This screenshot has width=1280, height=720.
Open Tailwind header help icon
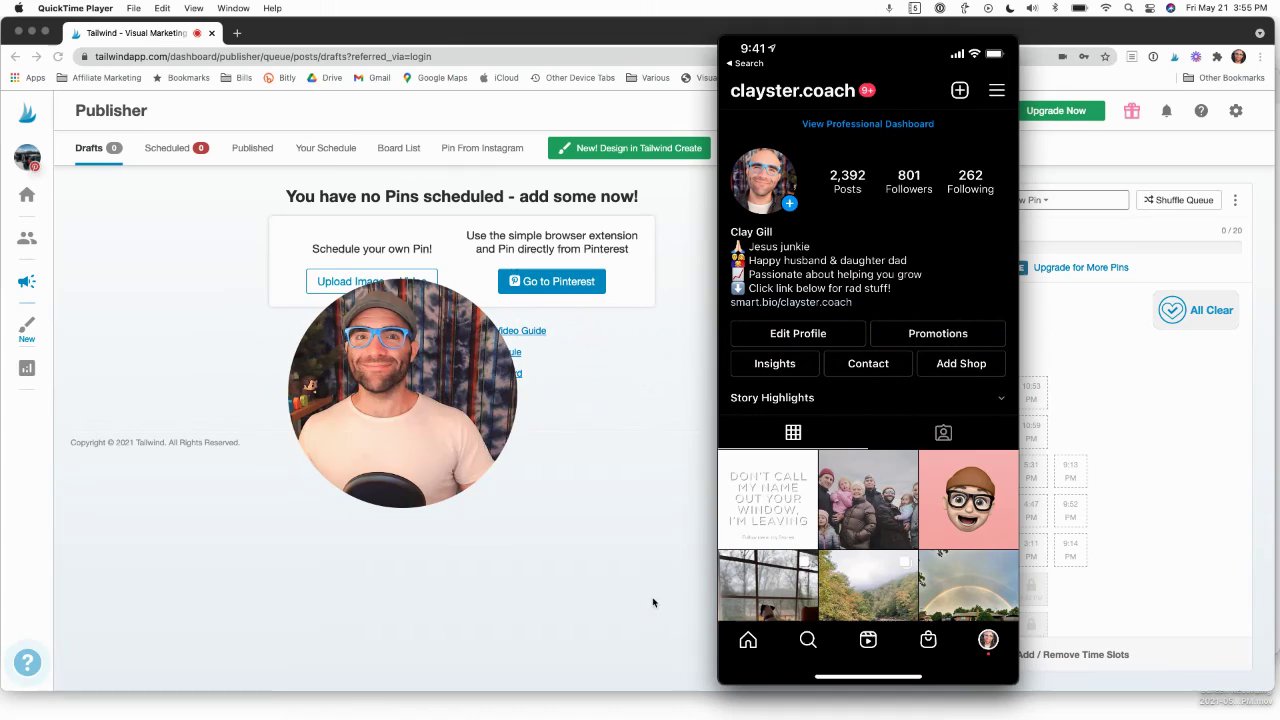1201,111
